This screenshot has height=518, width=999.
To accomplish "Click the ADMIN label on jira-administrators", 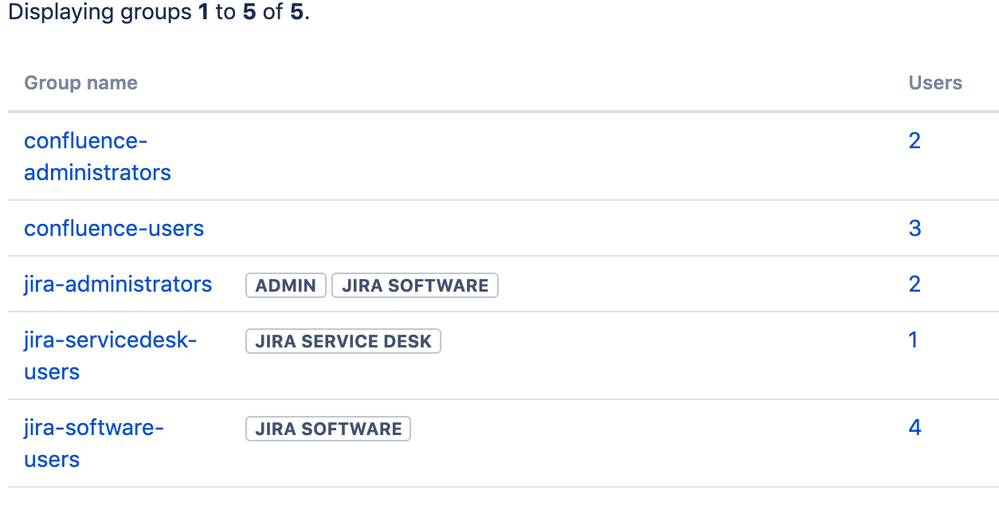I will [286, 285].
